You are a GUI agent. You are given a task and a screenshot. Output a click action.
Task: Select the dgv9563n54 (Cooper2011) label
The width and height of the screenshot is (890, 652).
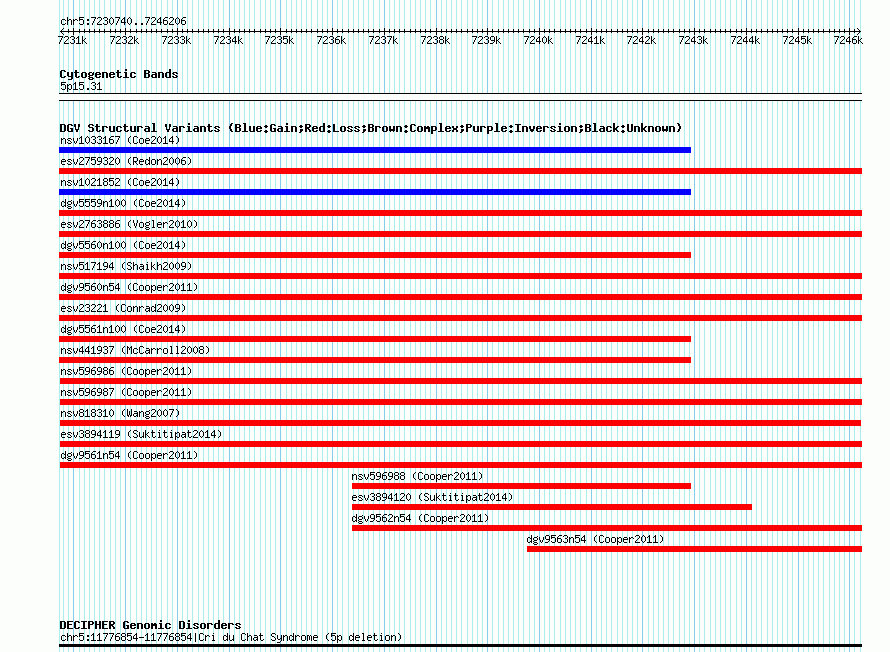click(595, 539)
